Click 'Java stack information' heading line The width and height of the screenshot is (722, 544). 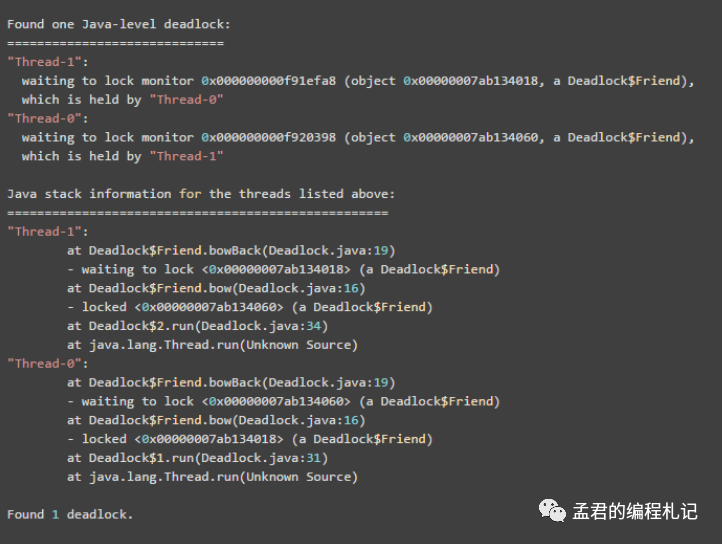tap(201, 194)
